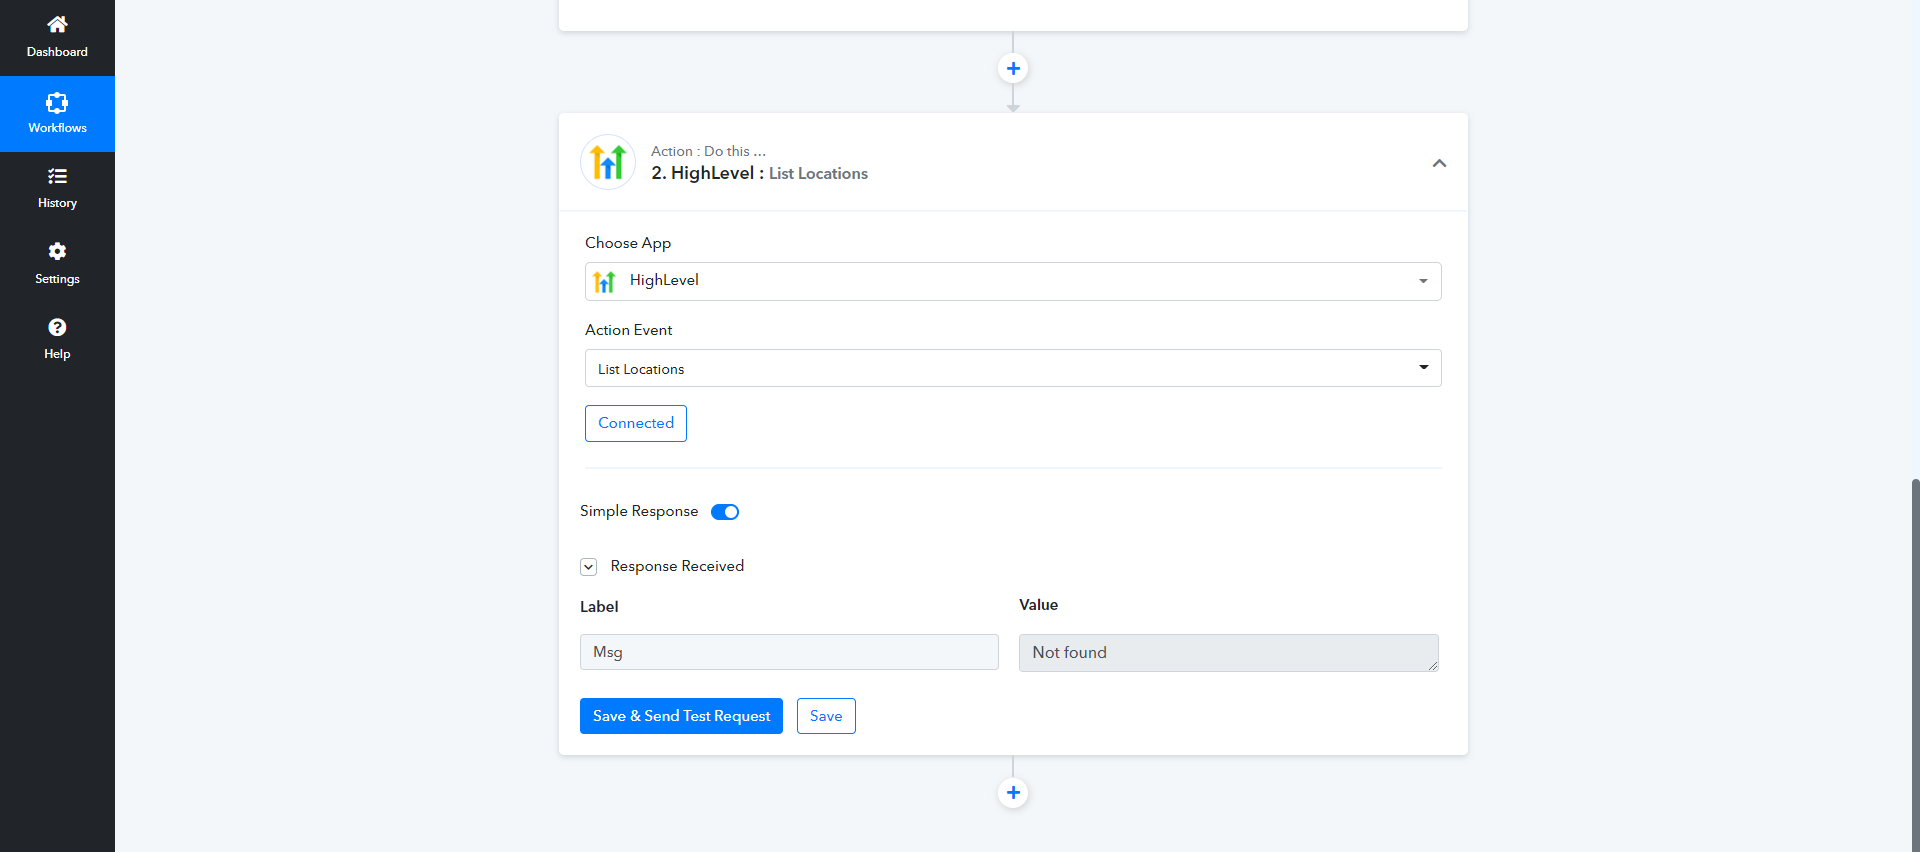
Task: Click the action title 'List Locations'
Action: click(818, 174)
